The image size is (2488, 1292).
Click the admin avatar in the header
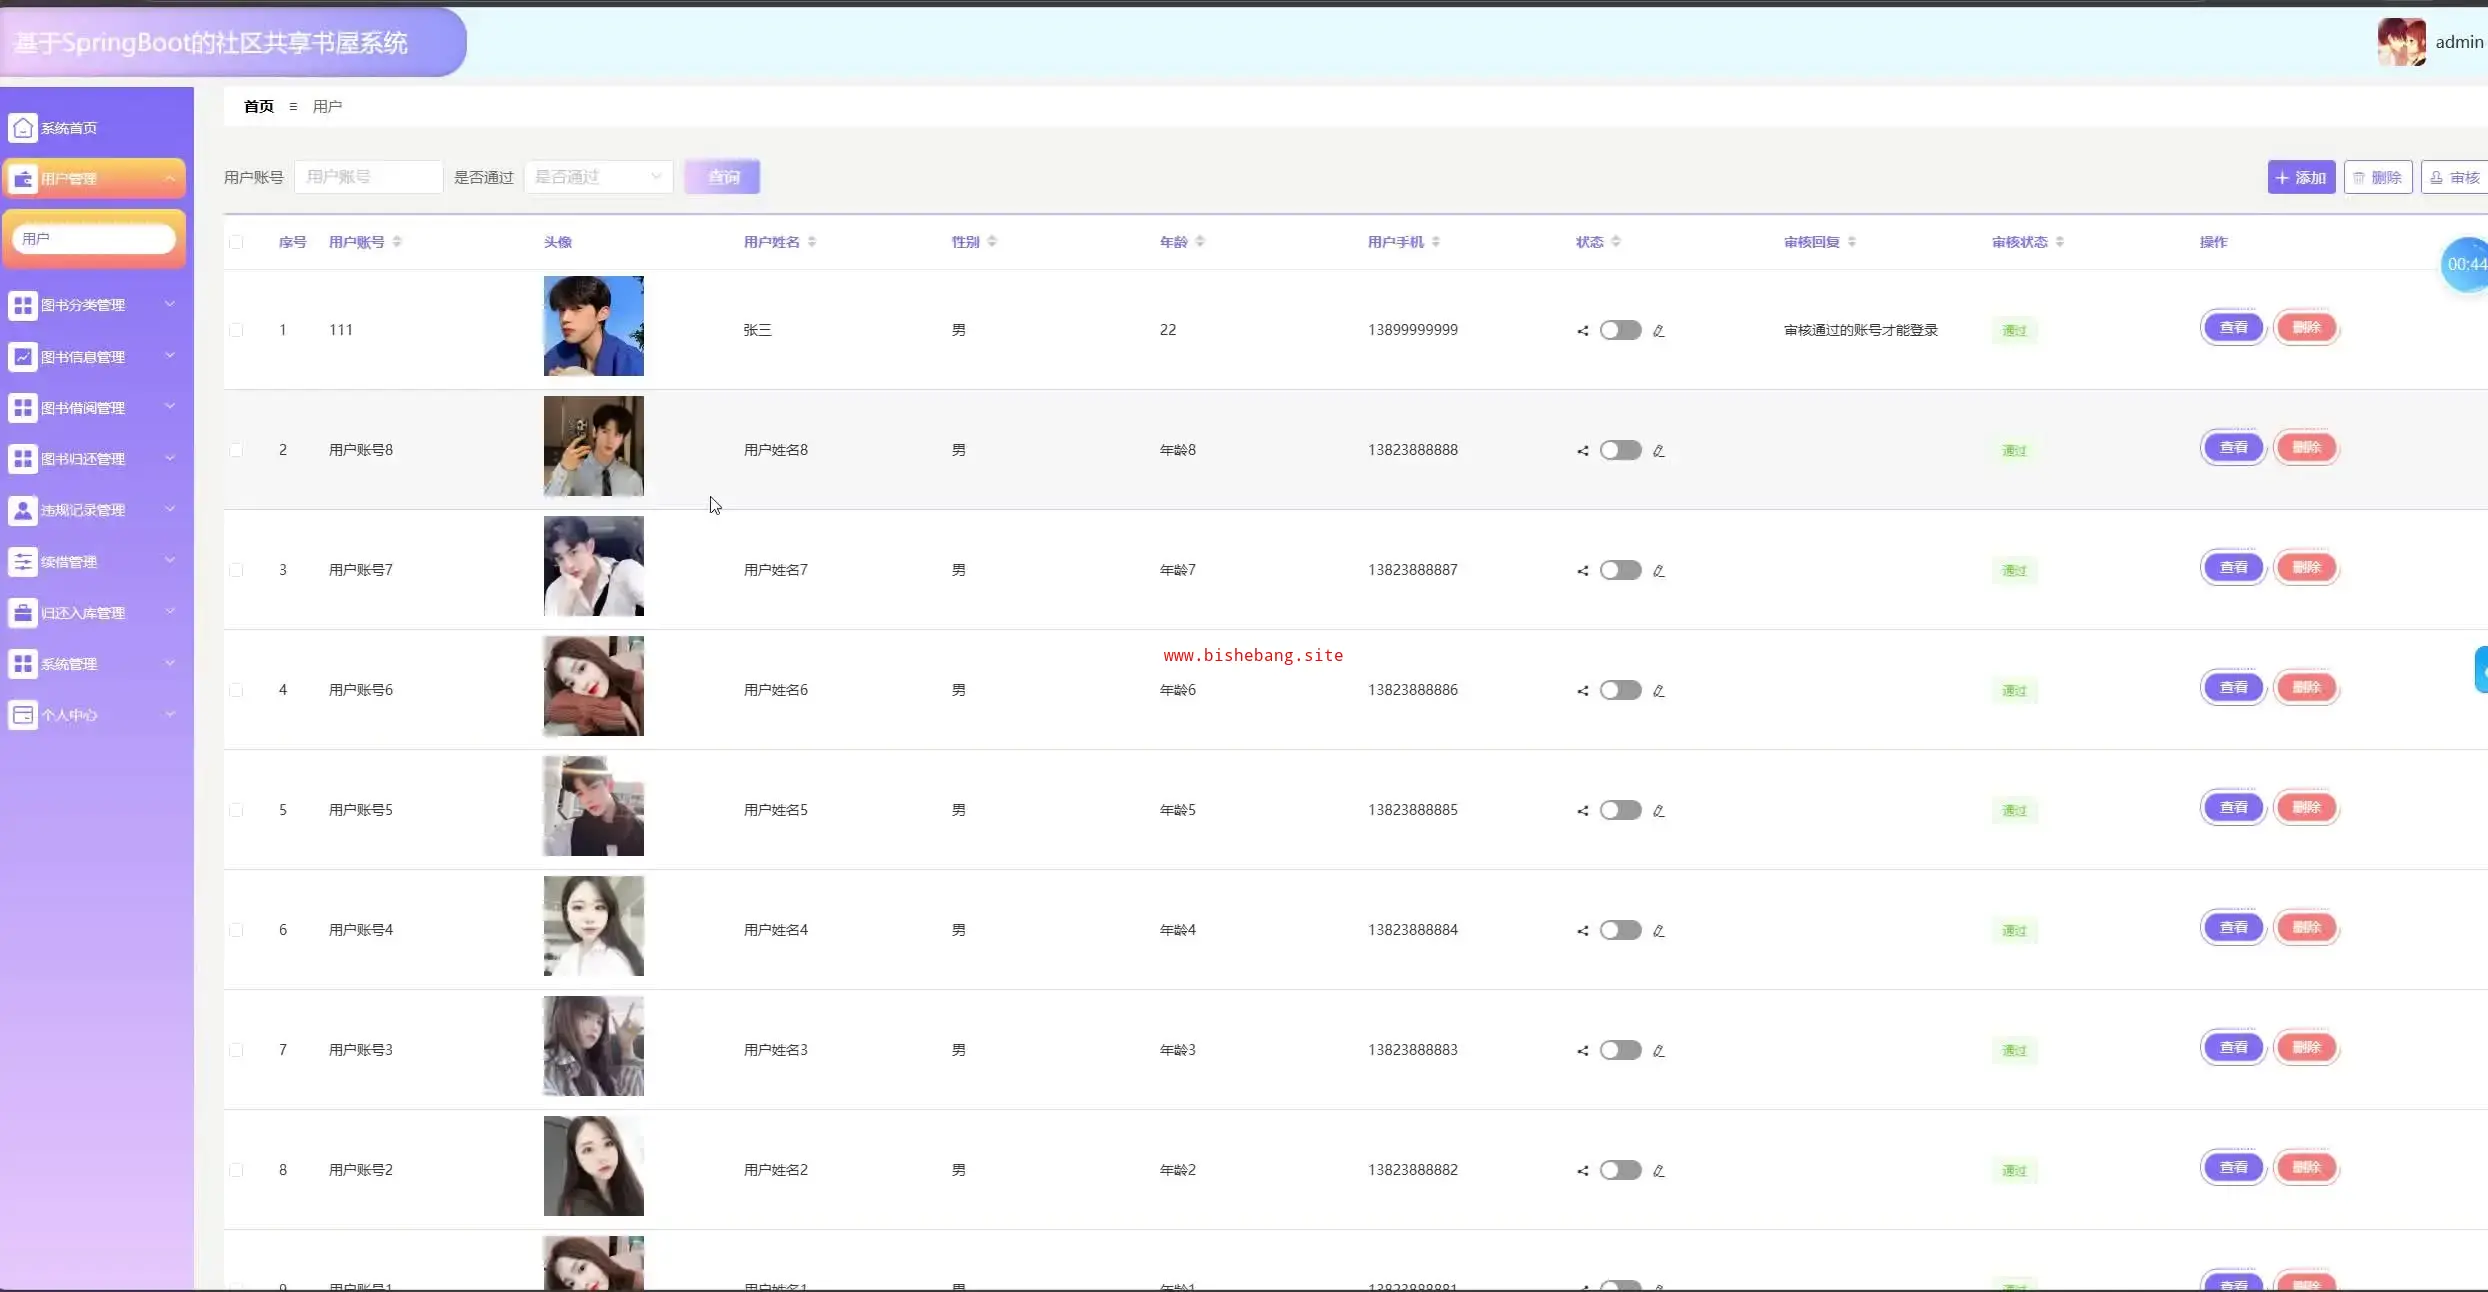[x=2401, y=42]
